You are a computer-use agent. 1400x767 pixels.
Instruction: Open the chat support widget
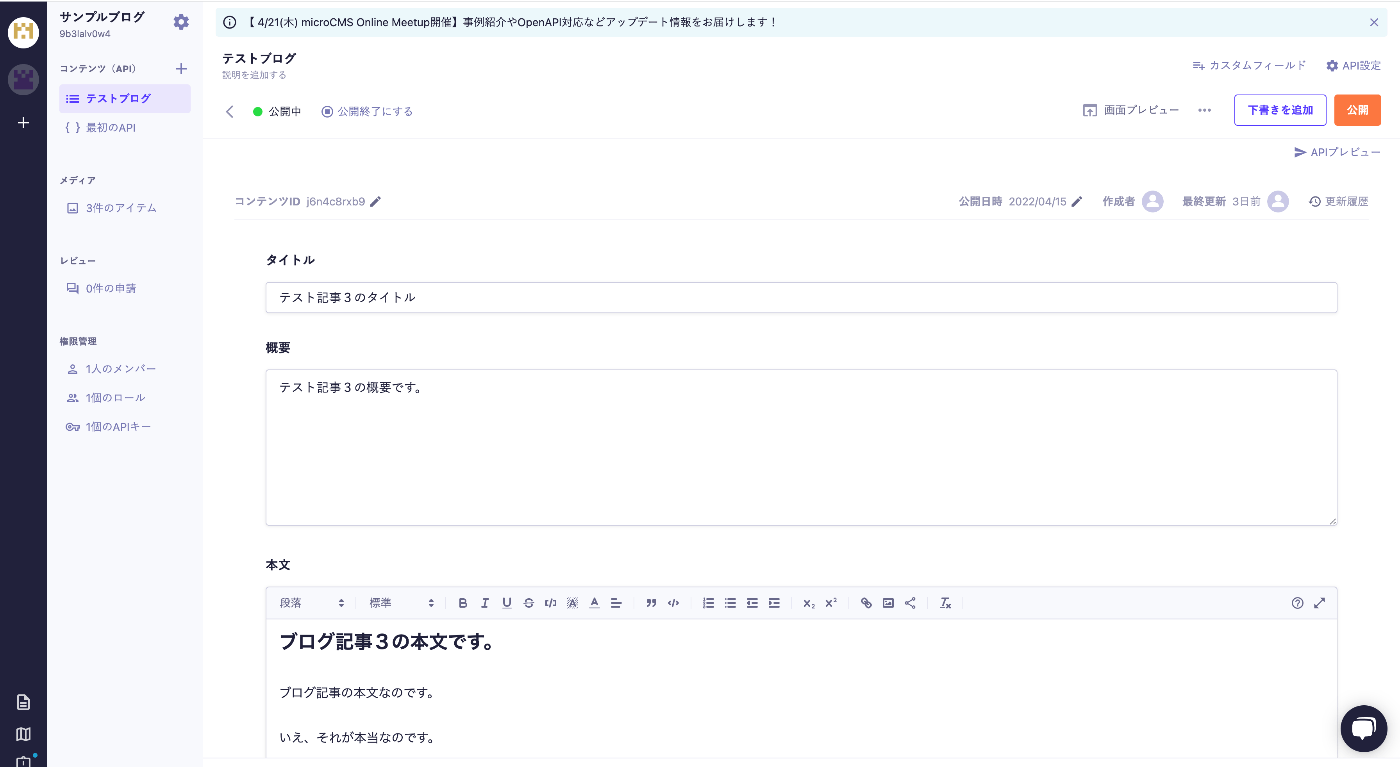click(1363, 728)
